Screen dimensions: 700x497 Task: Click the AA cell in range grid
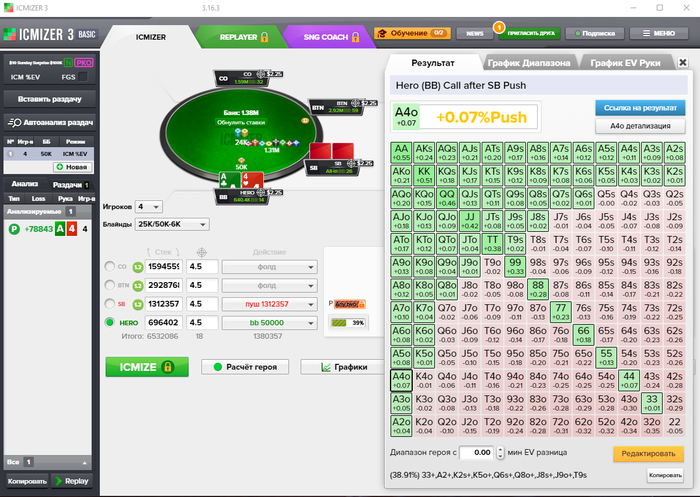click(x=401, y=153)
